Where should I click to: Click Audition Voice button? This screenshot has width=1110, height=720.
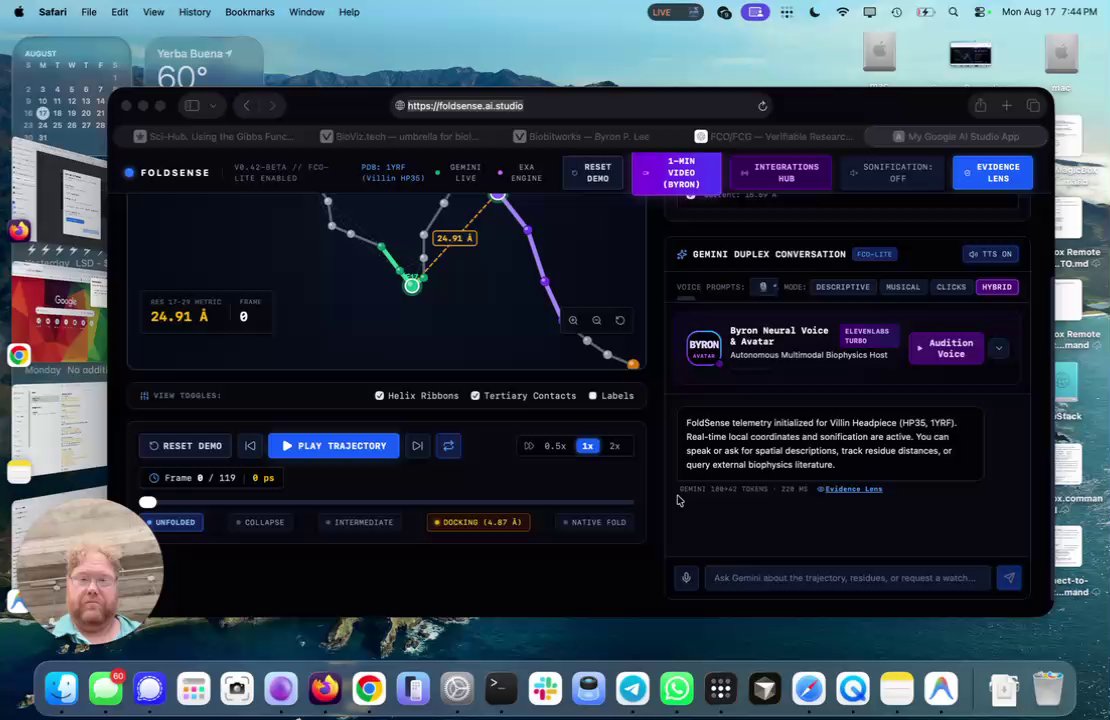[946, 348]
